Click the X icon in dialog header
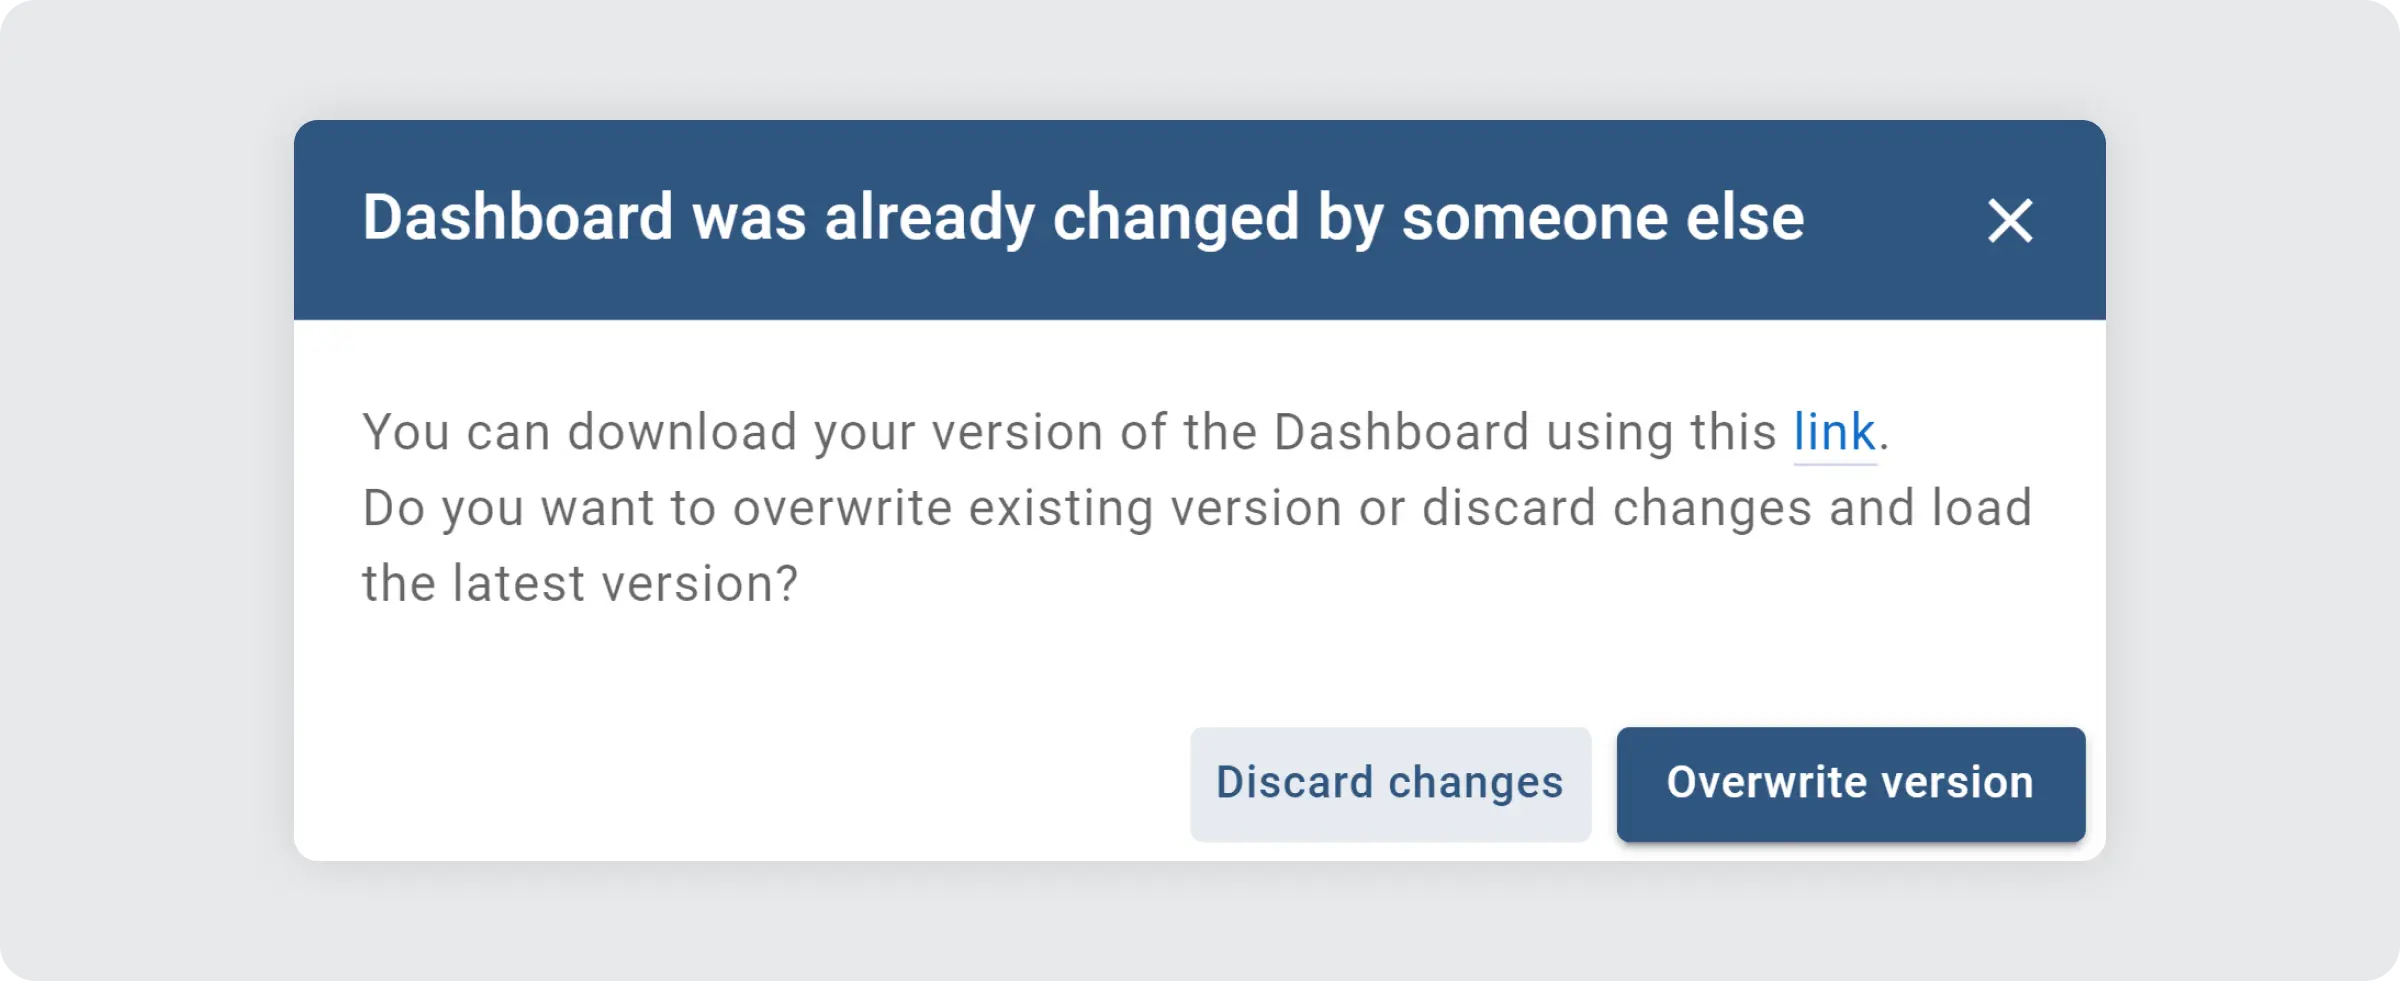The image size is (2400, 981). tap(2009, 220)
